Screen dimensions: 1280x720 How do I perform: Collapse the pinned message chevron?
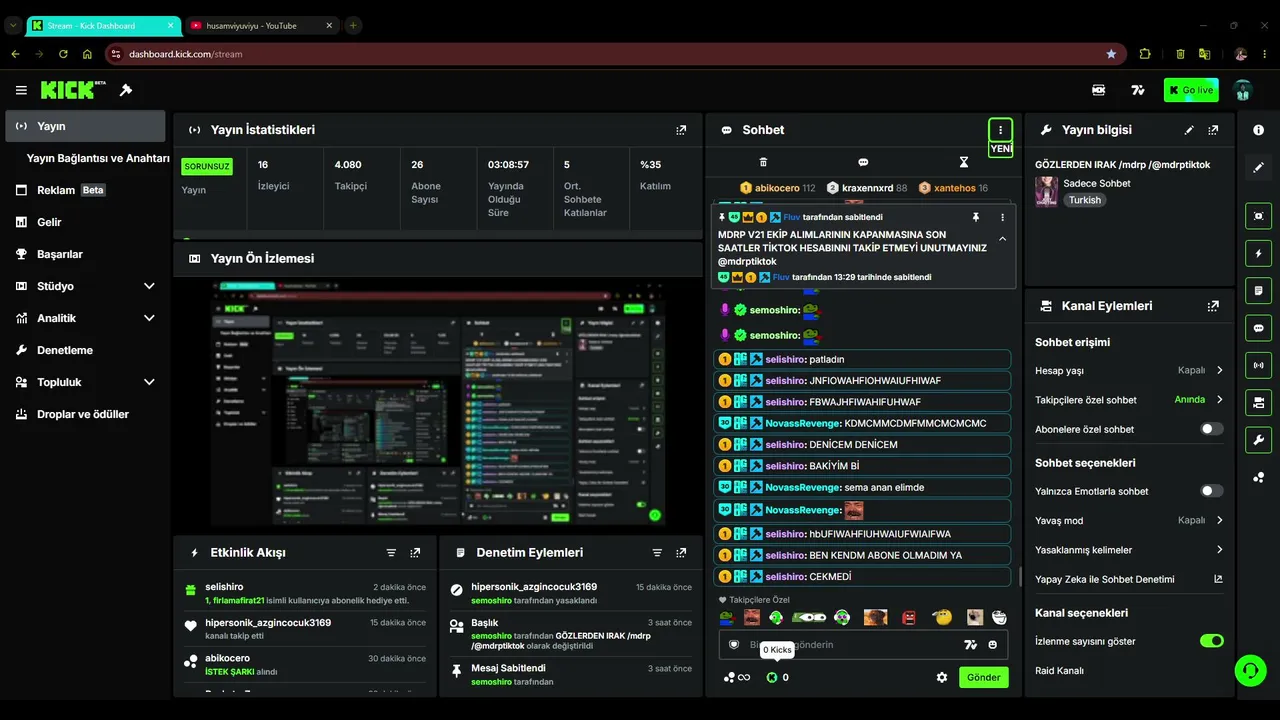click(1002, 239)
